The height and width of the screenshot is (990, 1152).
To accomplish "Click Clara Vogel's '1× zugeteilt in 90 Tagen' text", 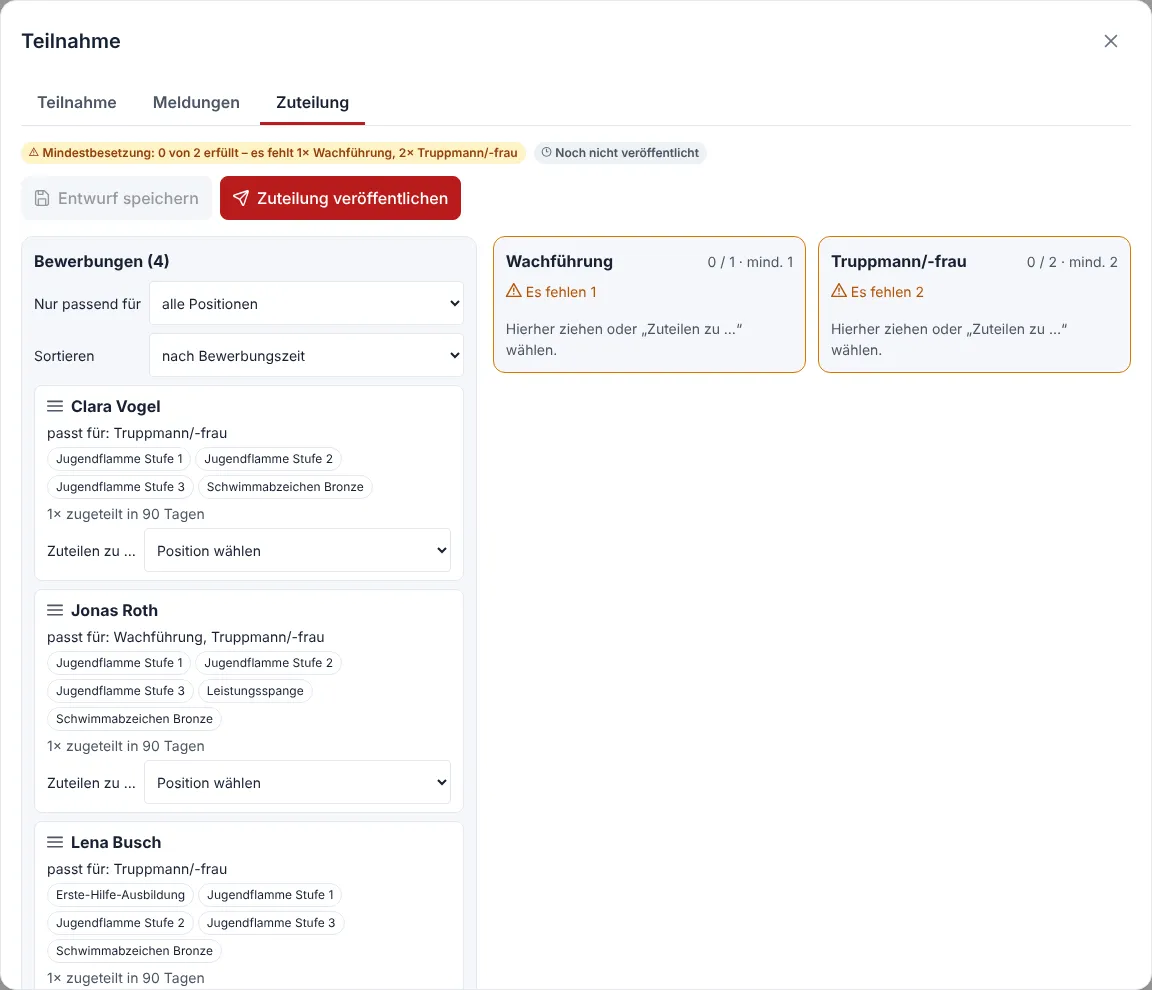I will click(x=126, y=514).
